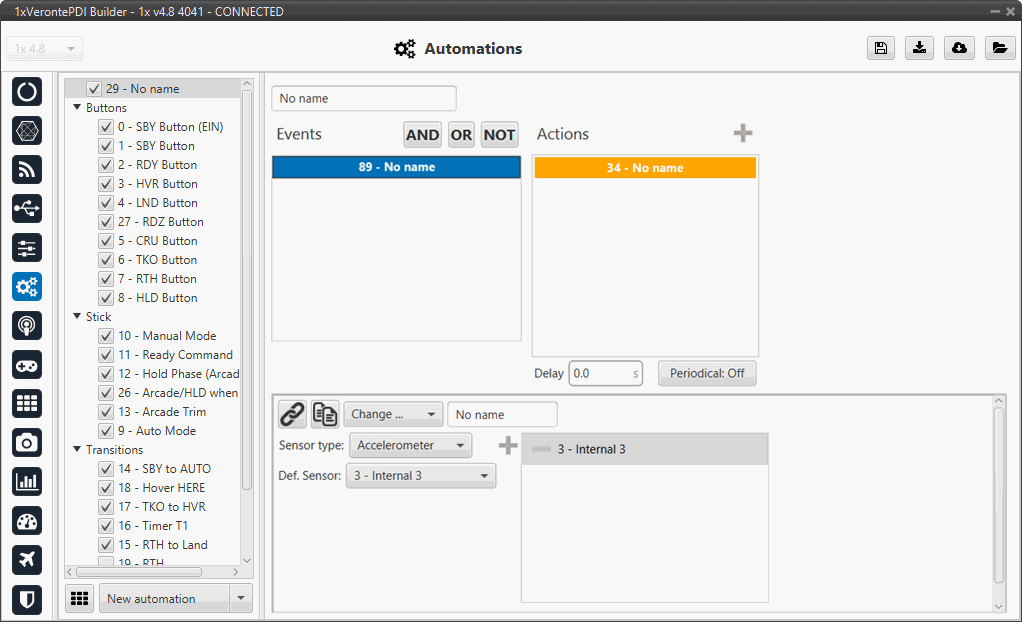The width and height of the screenshot is (1022, 622).
Task: Click the save configuration floppy disk icon
Action: 881,49
